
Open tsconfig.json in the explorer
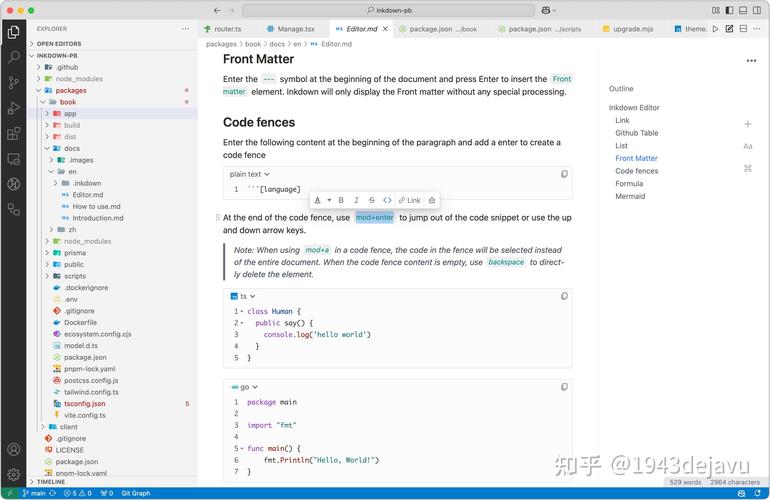[x=84, y=403]
